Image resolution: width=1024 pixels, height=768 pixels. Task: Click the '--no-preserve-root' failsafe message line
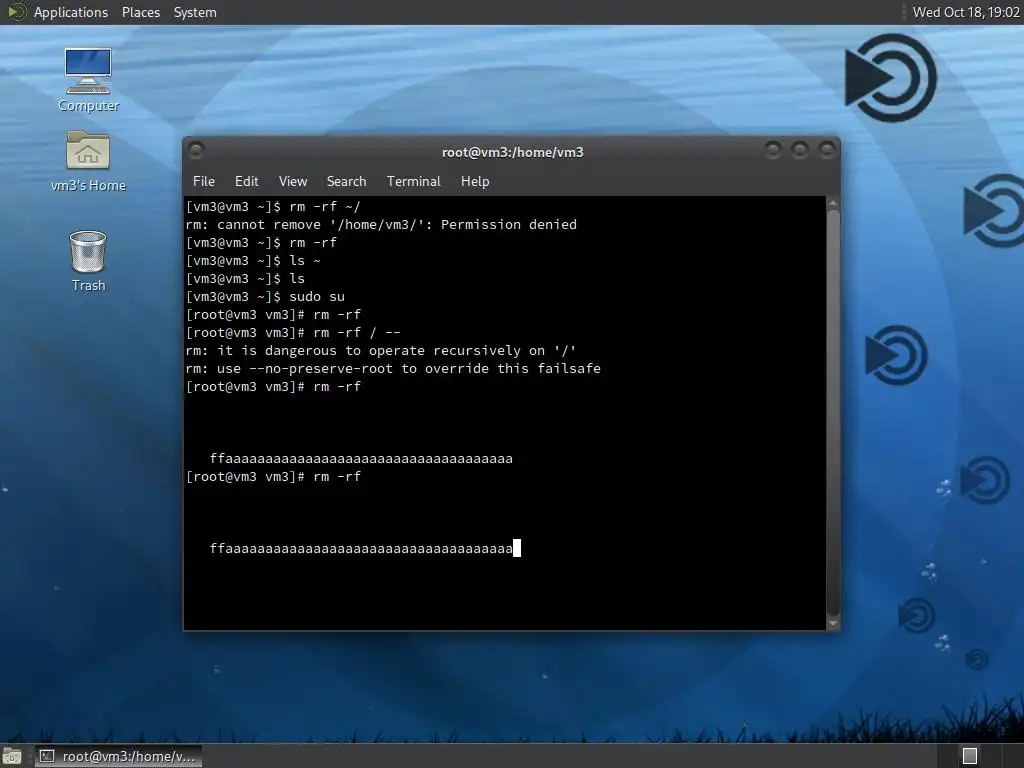[x=393, y=368]
